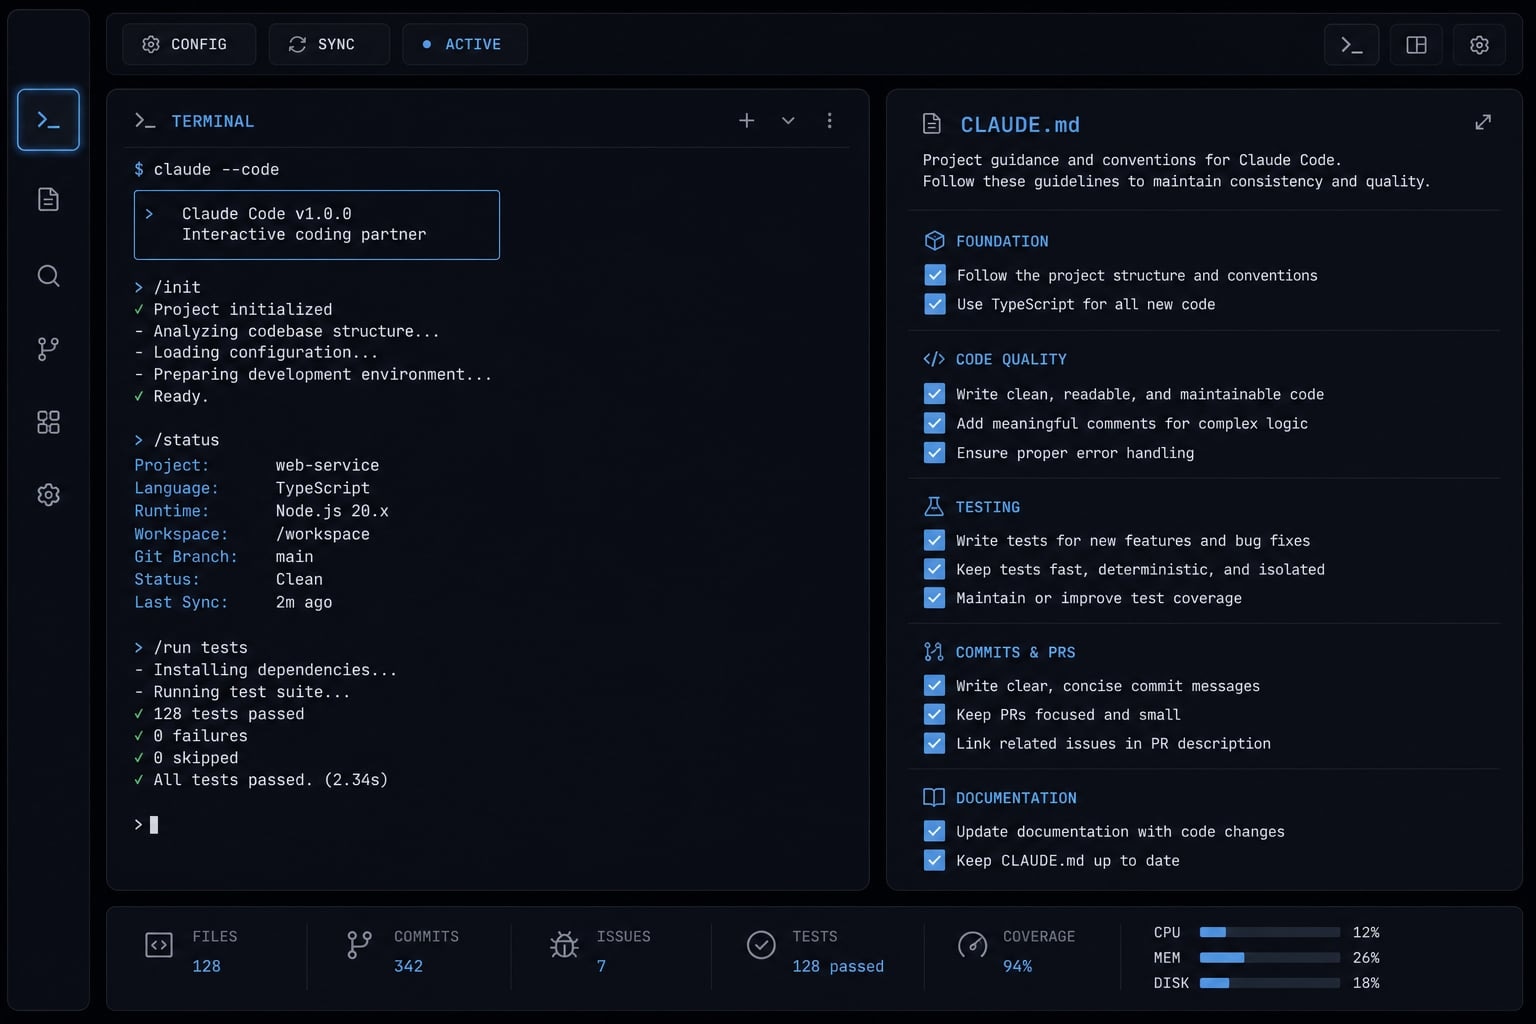Click the '/status' command line

[177, 440]
